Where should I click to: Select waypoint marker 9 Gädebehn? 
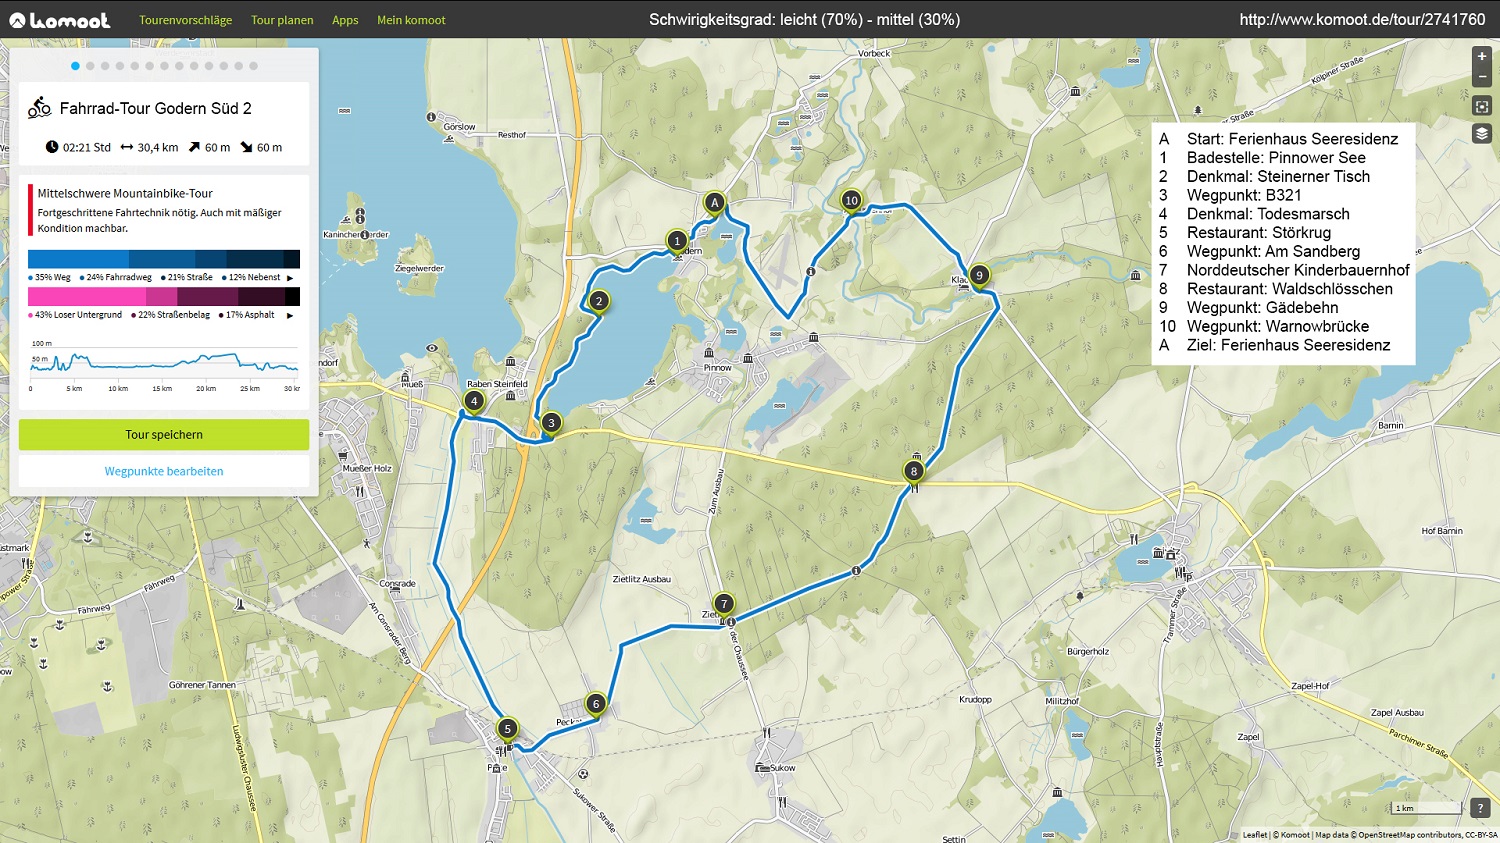pyautogui.click(x=979, y=275)
